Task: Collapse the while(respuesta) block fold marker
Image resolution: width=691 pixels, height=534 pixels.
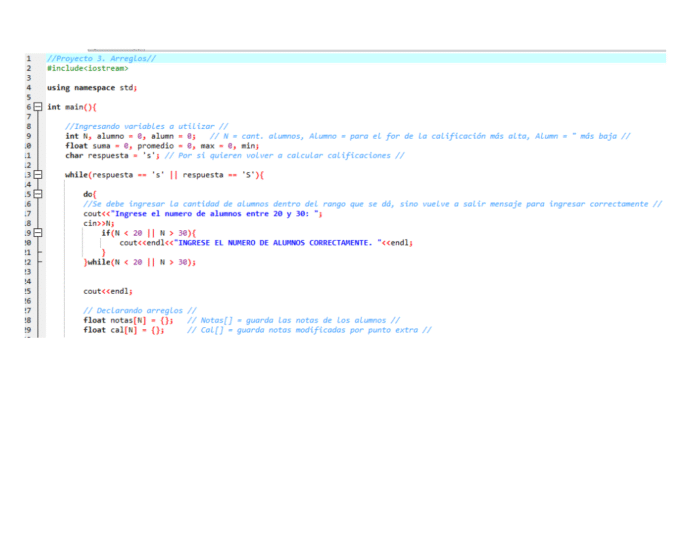Action: 38,175
